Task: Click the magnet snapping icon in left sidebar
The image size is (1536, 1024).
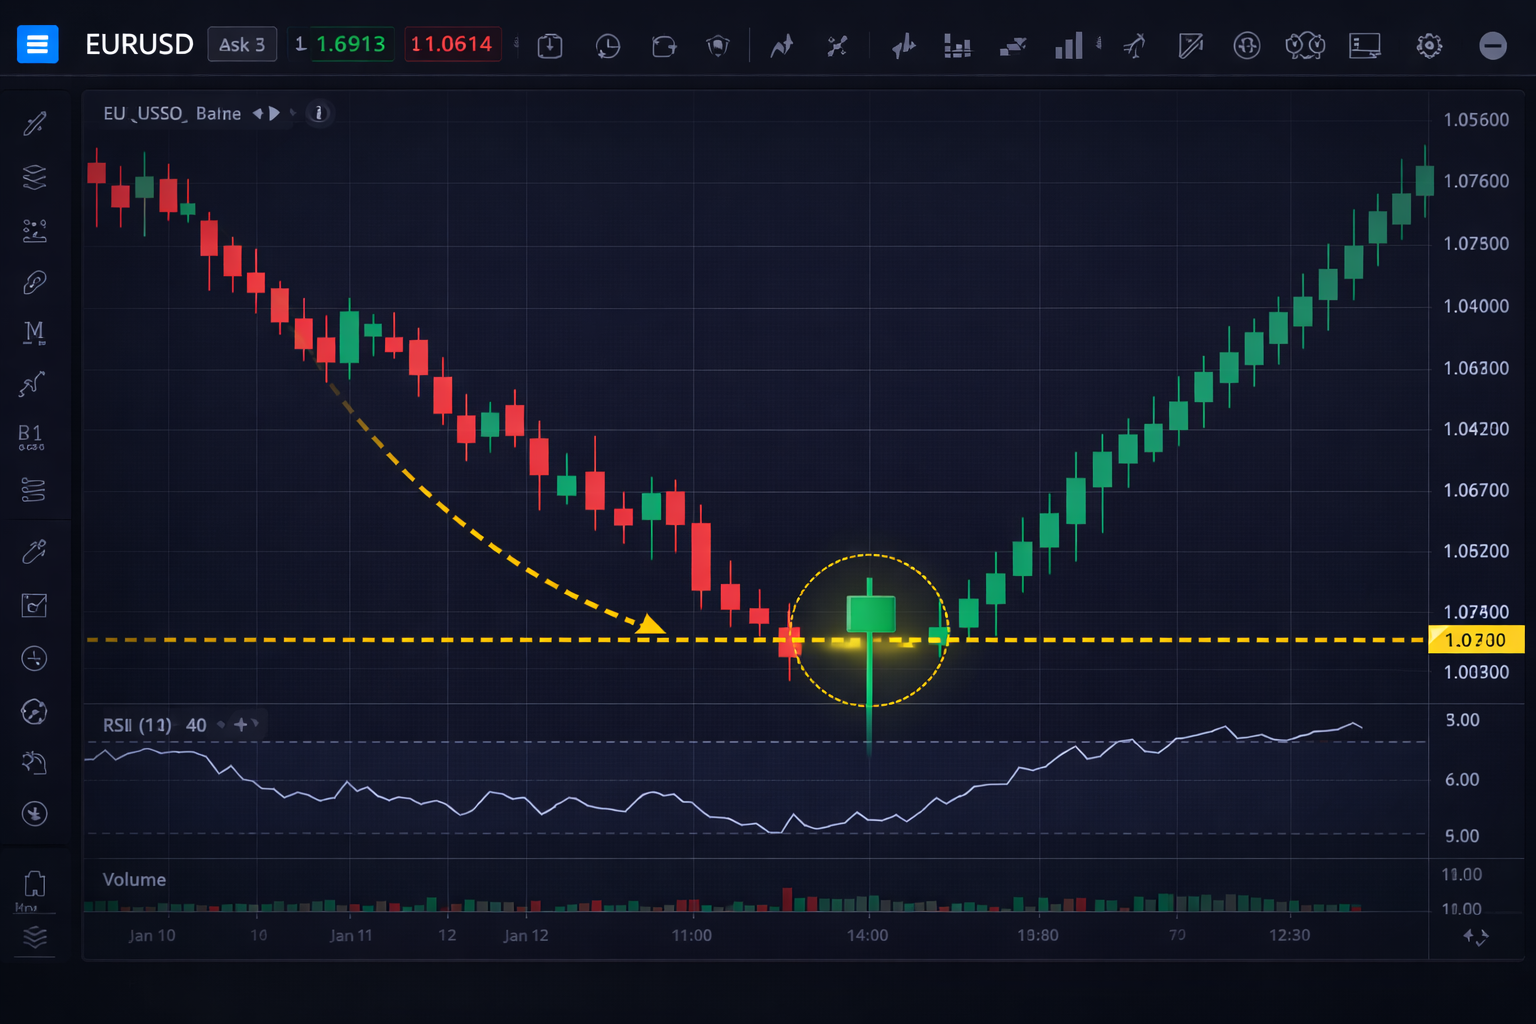Action: tap(35, 281)
